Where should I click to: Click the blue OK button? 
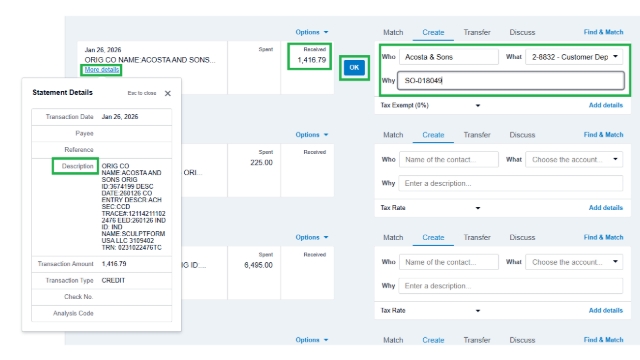(354, 68)
